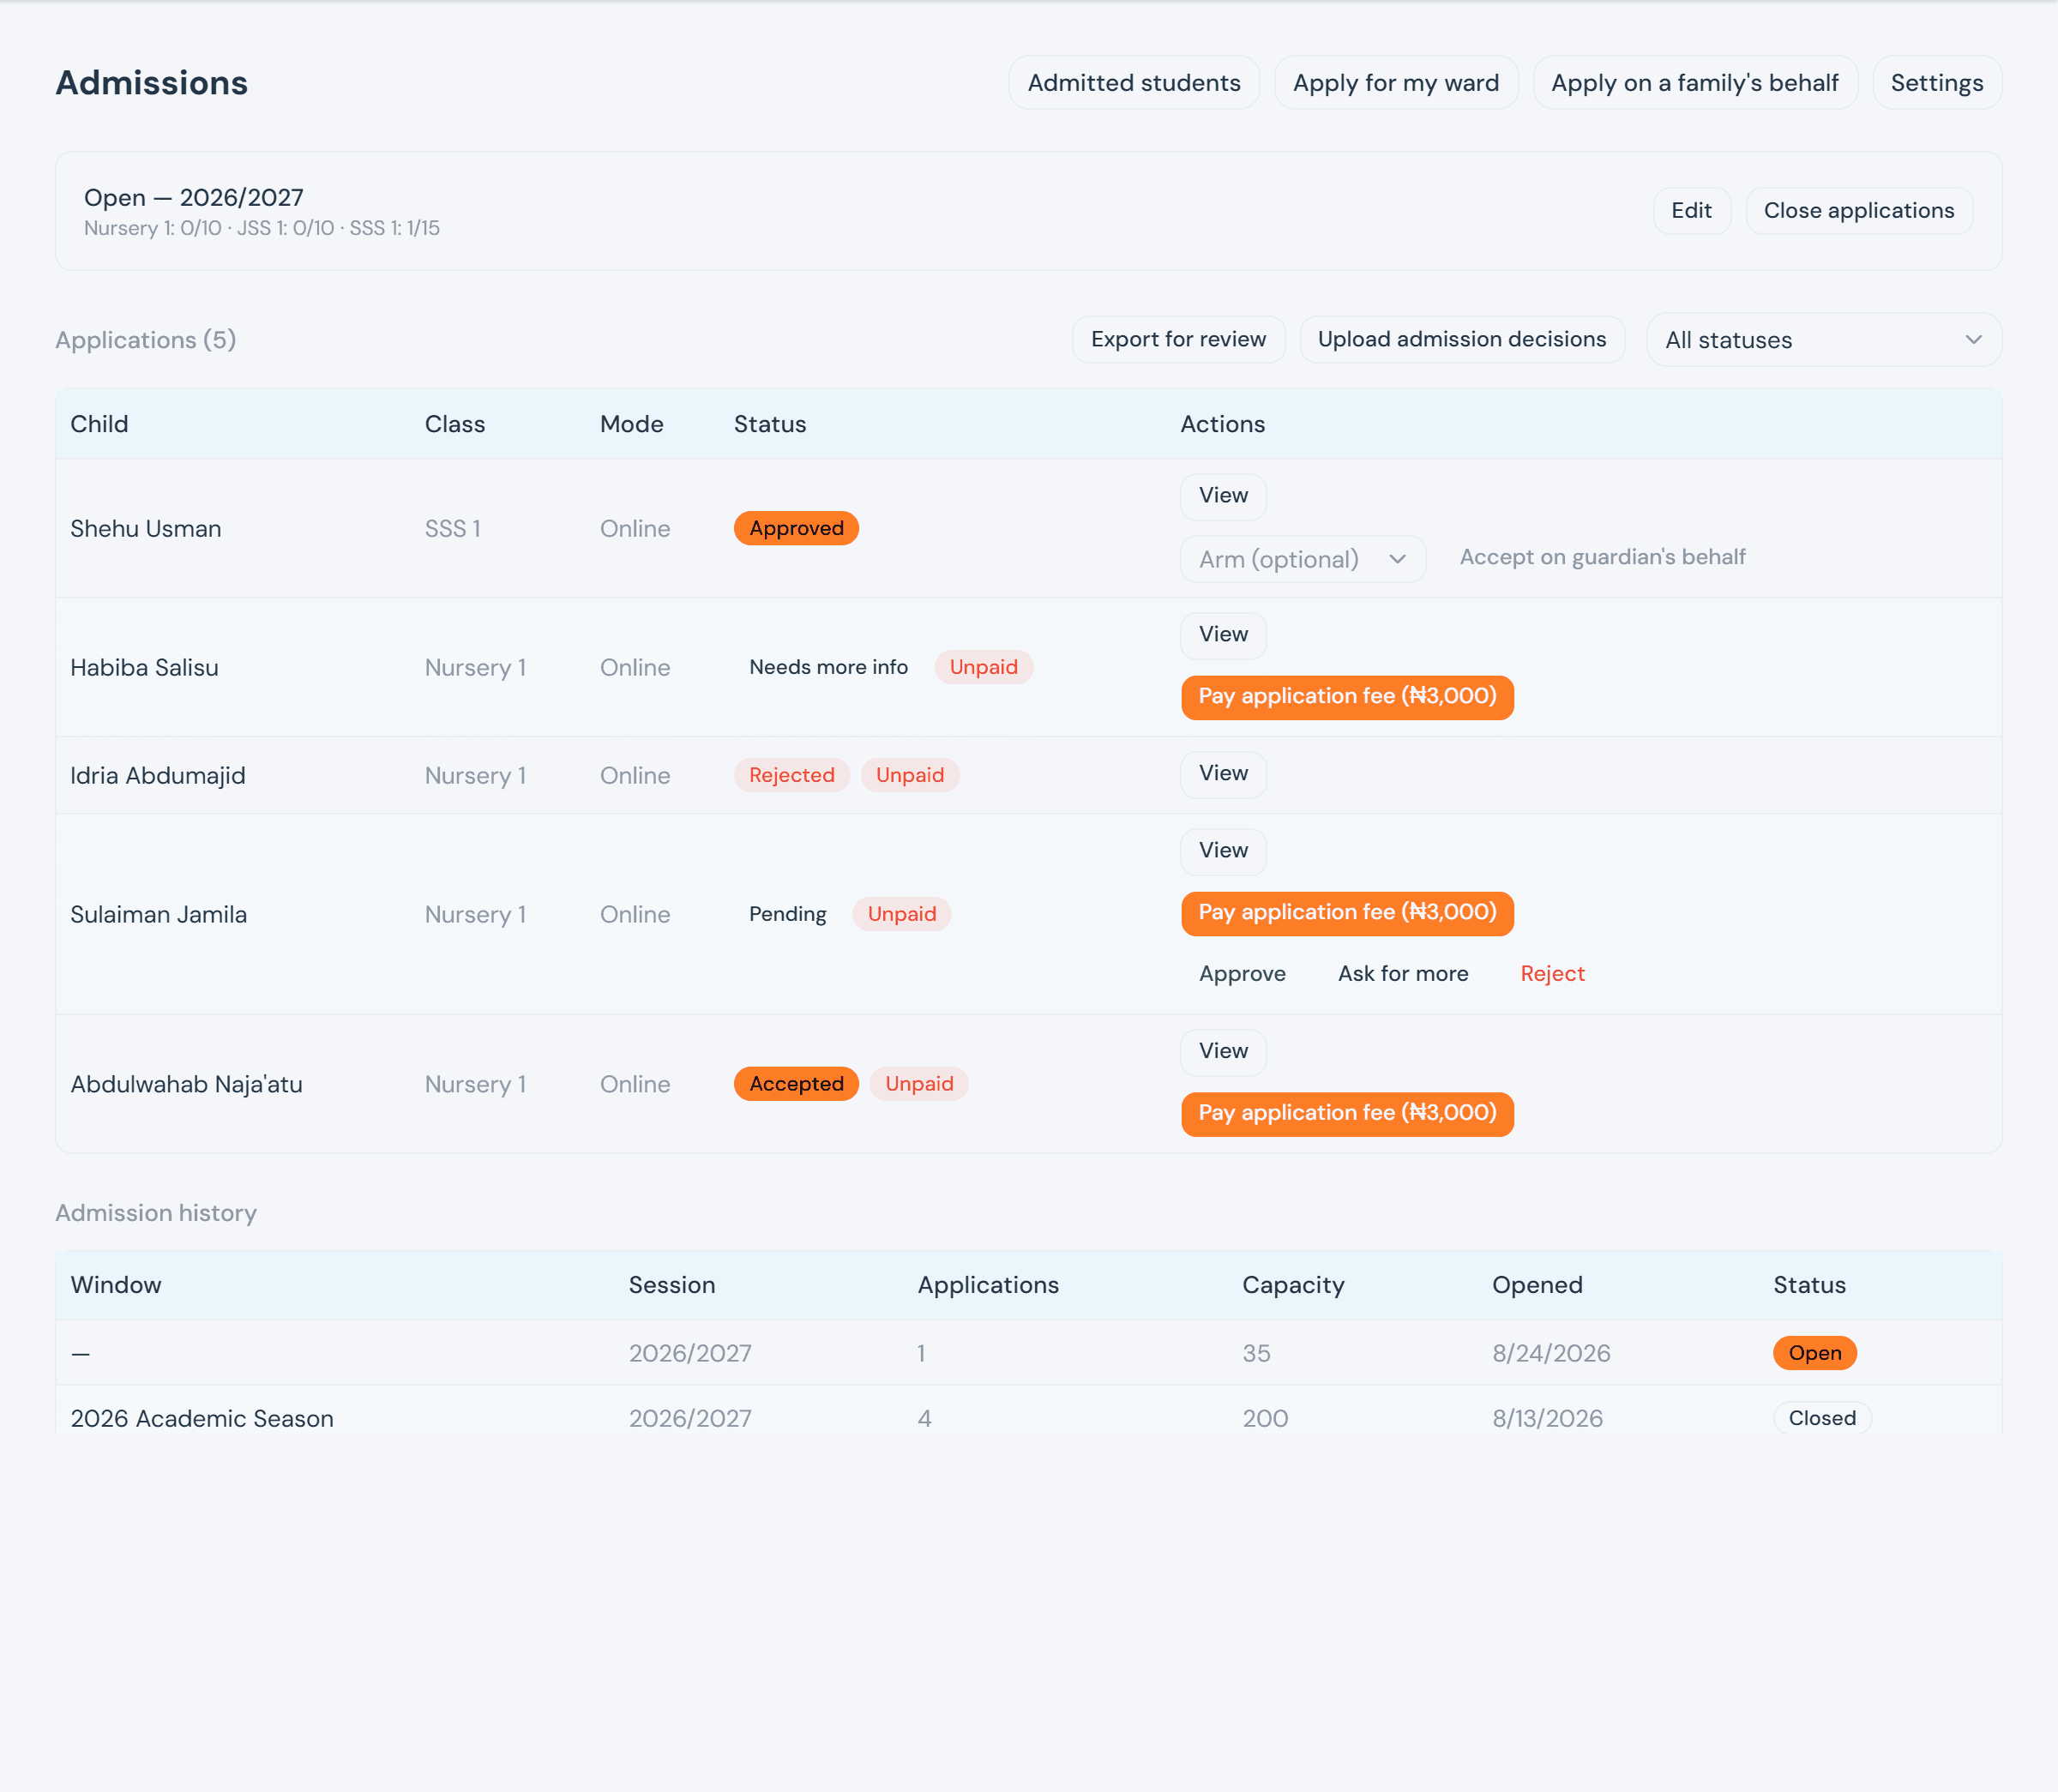Click the Accepted badge for Abdulwahab Naja'atu
Viewport: 2058px width, 1792px height.
(796, 1084)
